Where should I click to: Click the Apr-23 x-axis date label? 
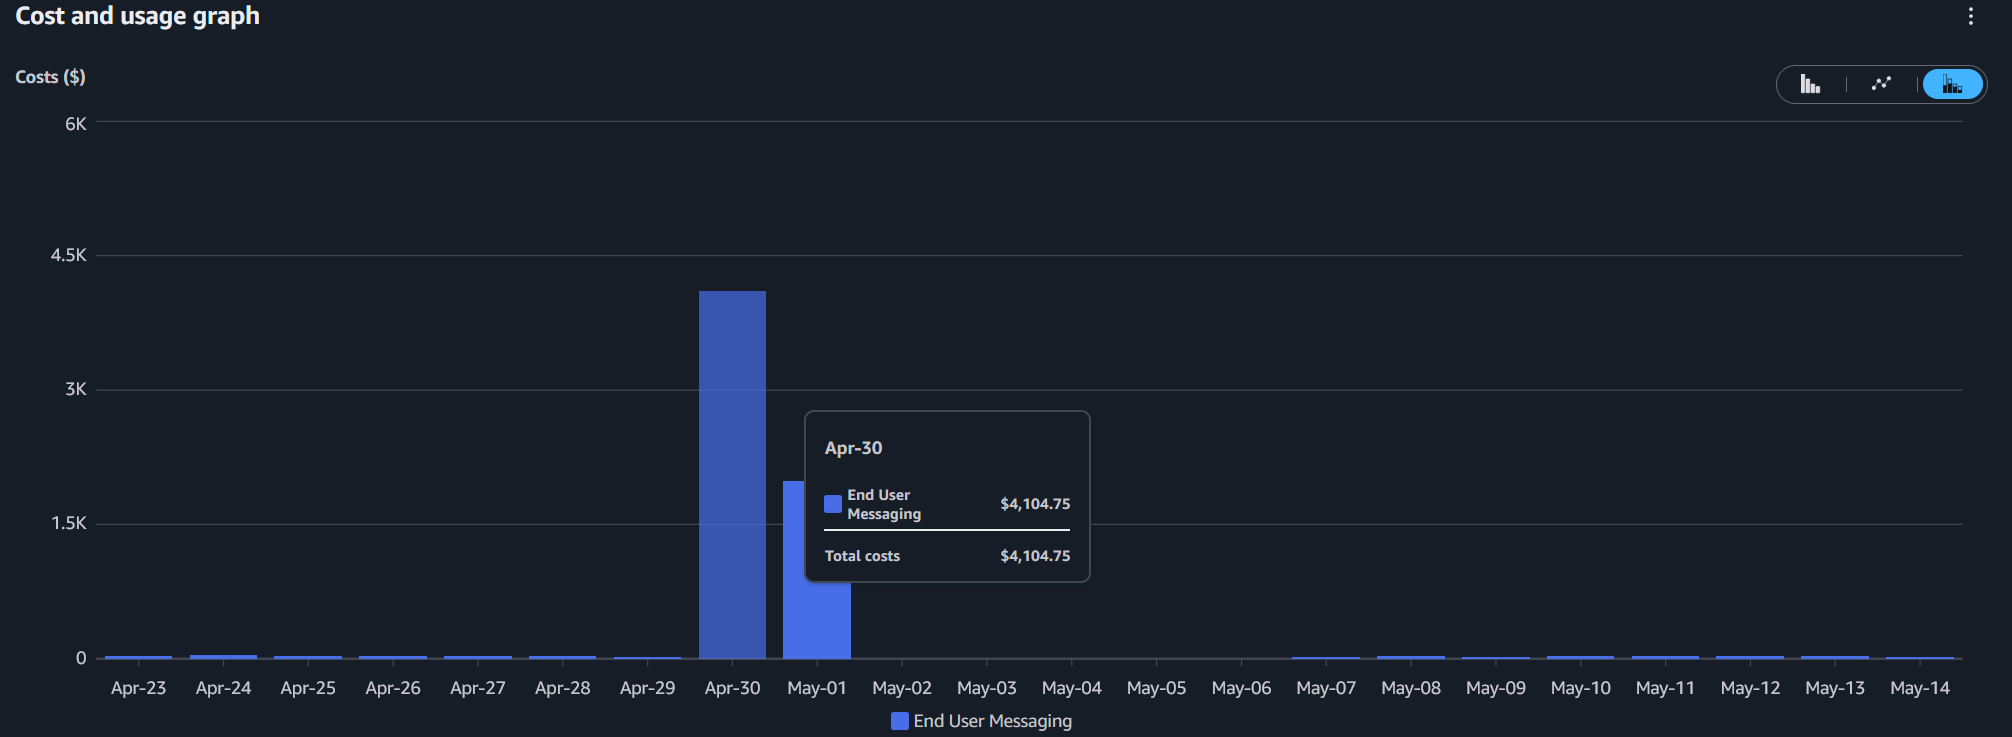point(138,688)
